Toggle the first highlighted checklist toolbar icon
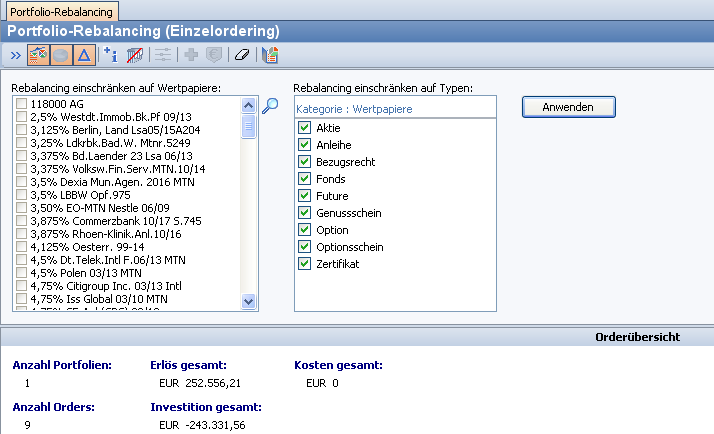This screenshot has width=714, height=434. click(x=39, y=56)
